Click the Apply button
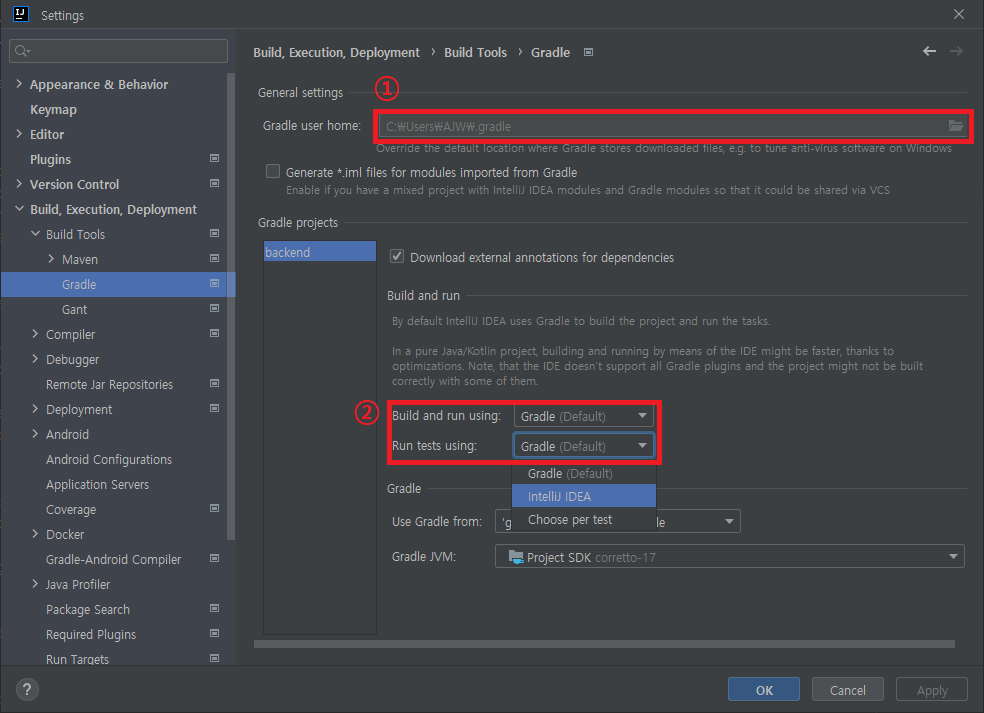 932,690
